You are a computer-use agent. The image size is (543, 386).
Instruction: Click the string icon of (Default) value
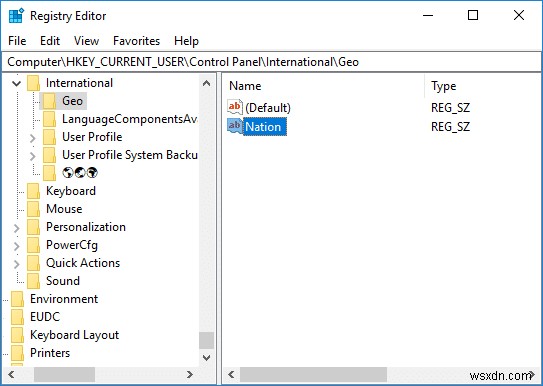tap(234, 107)
